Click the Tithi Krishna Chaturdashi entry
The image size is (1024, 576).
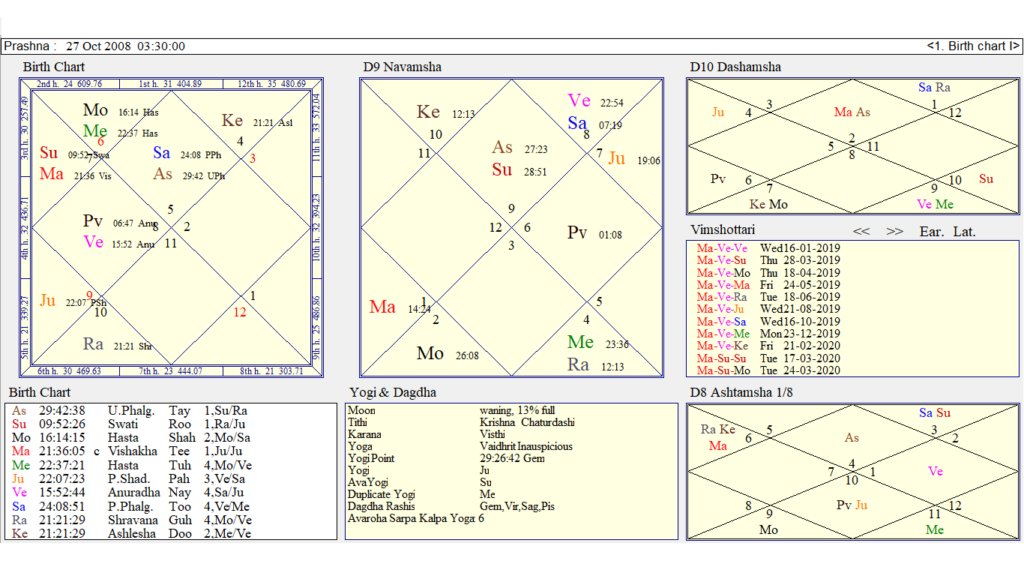(x=461, y=423)
